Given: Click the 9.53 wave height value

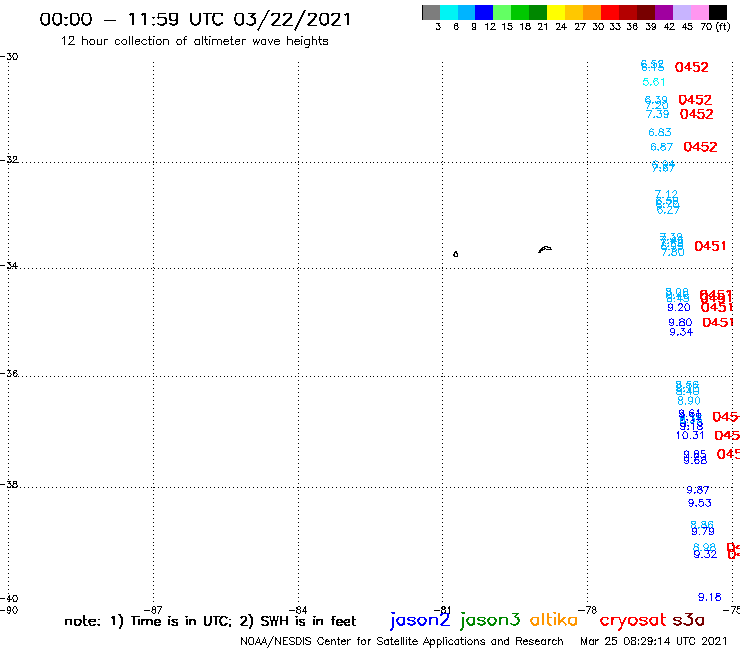Looking at the screenshot, I should tap(699, 503).
